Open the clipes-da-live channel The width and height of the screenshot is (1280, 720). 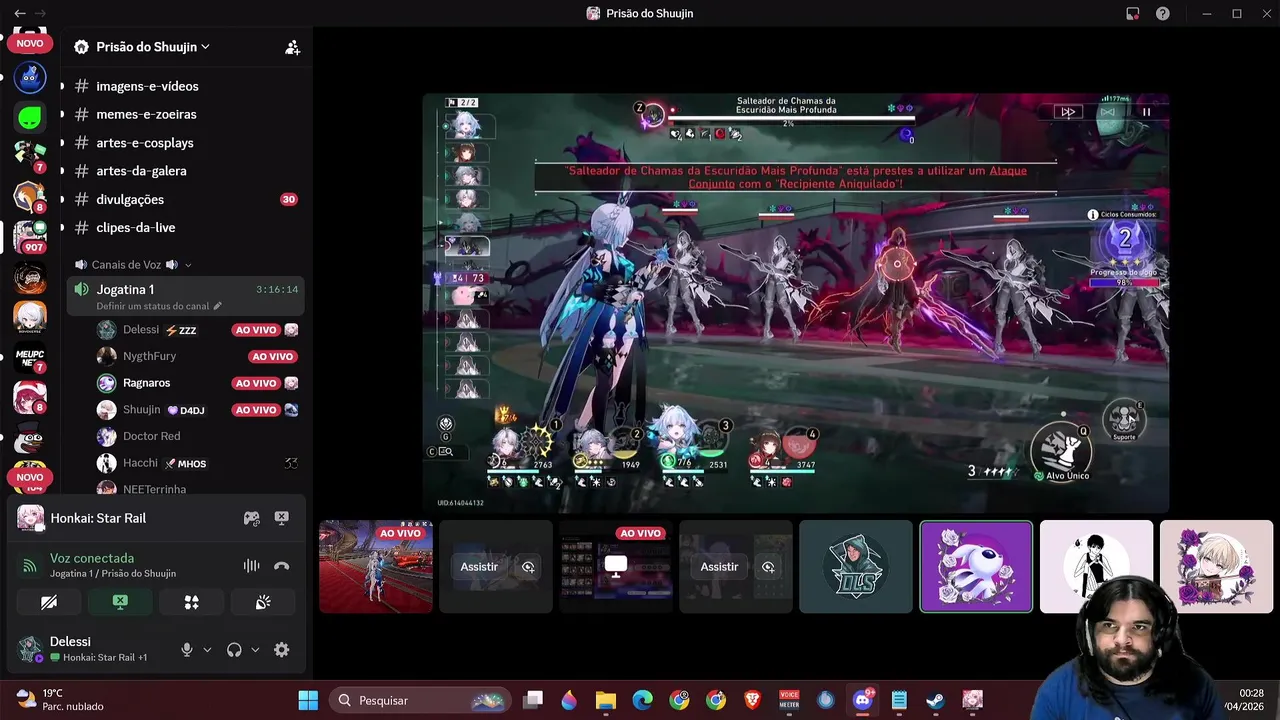pos(135,227)
